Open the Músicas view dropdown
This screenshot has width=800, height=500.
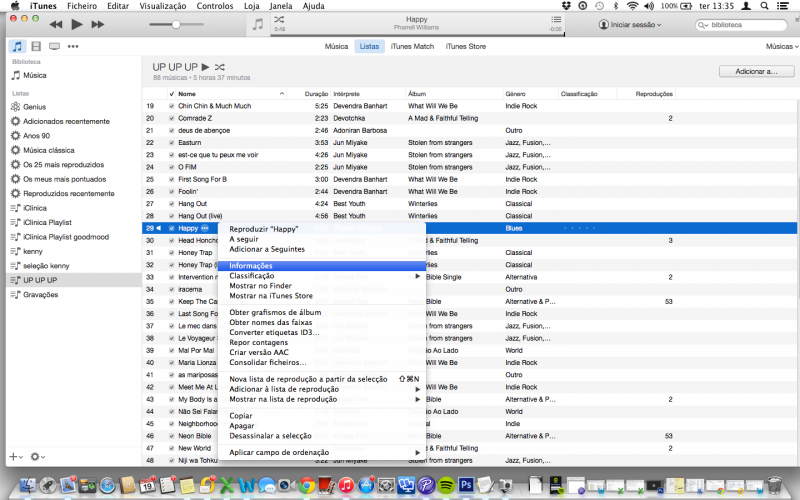pos(782,46)
